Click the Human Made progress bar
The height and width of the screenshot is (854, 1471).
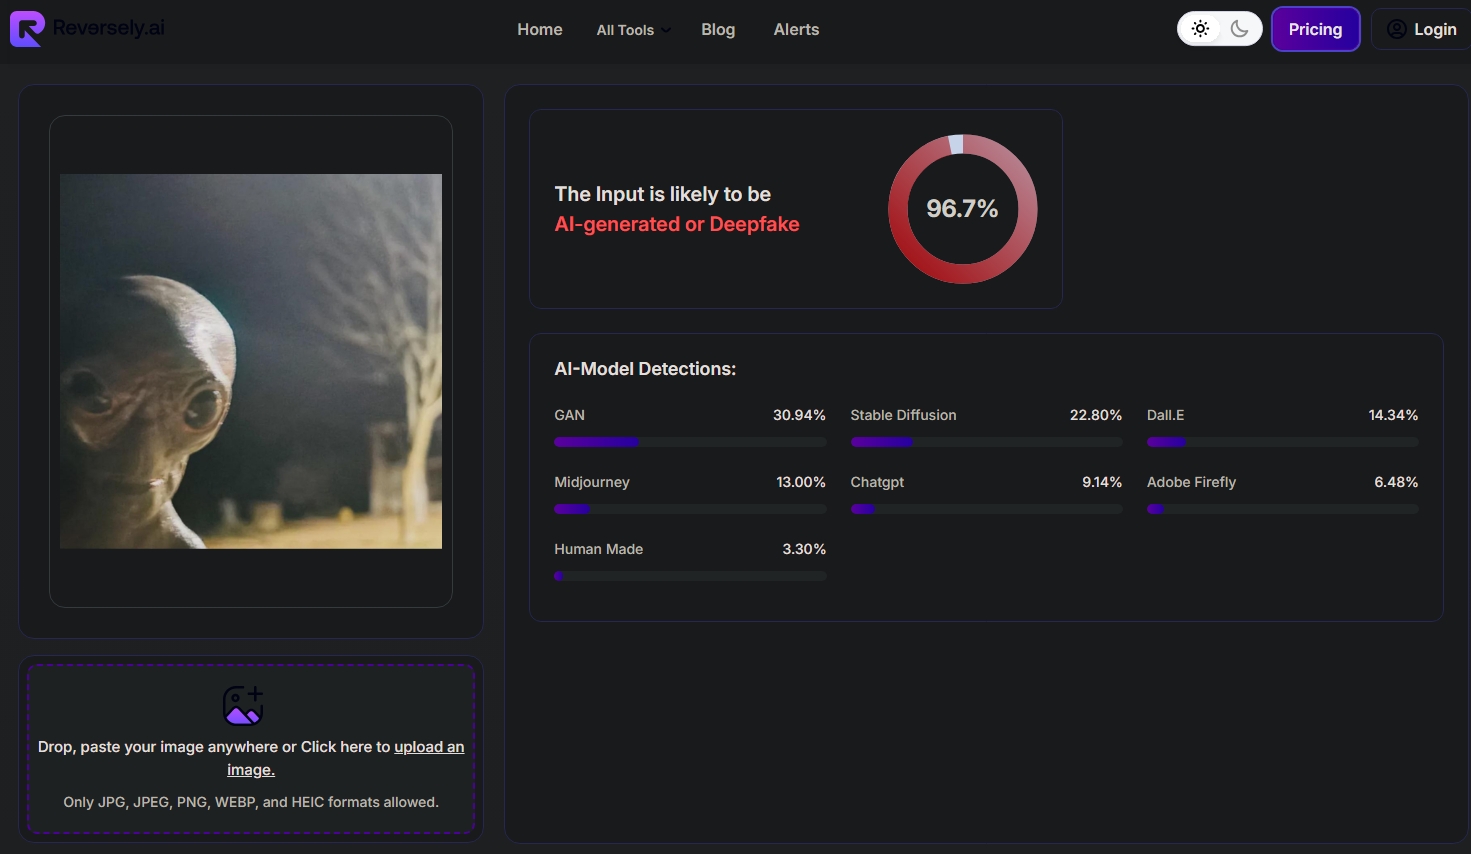[690, 576]
